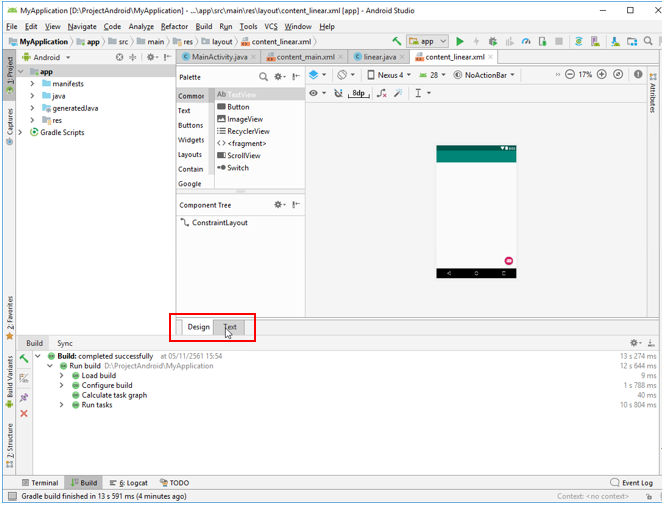Run the app with the green play button
This screenshot has height=505, width=665.
[x=460, y=41]
